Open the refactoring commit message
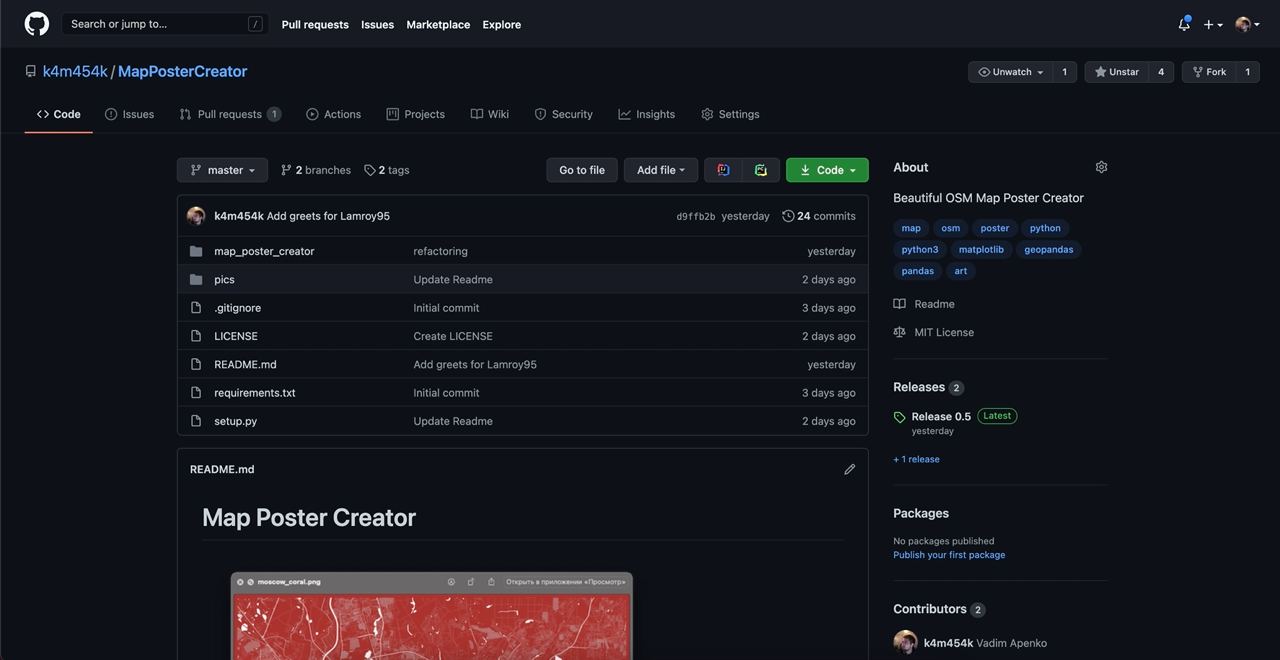1280x660 pixels. [440, 251]
